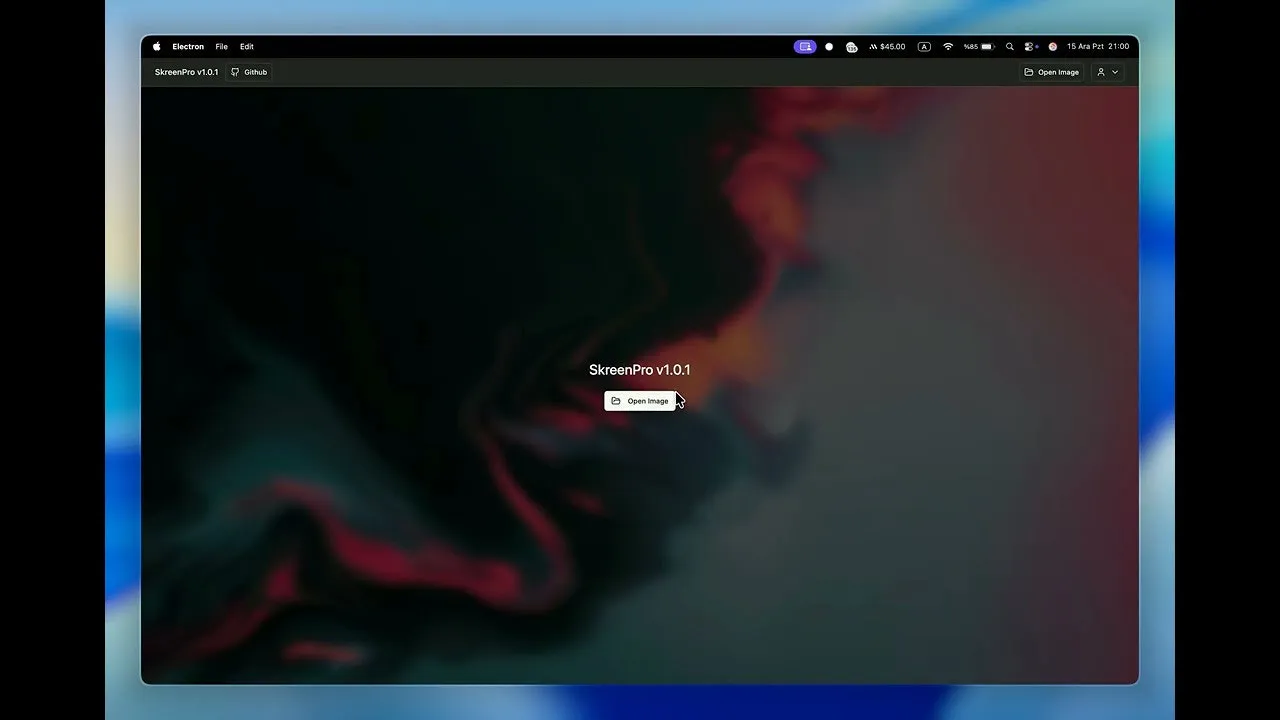The height and width of the screenshot is (720, 1280).
Task: Click the date and time display
Action: [x=1098, y=47]
